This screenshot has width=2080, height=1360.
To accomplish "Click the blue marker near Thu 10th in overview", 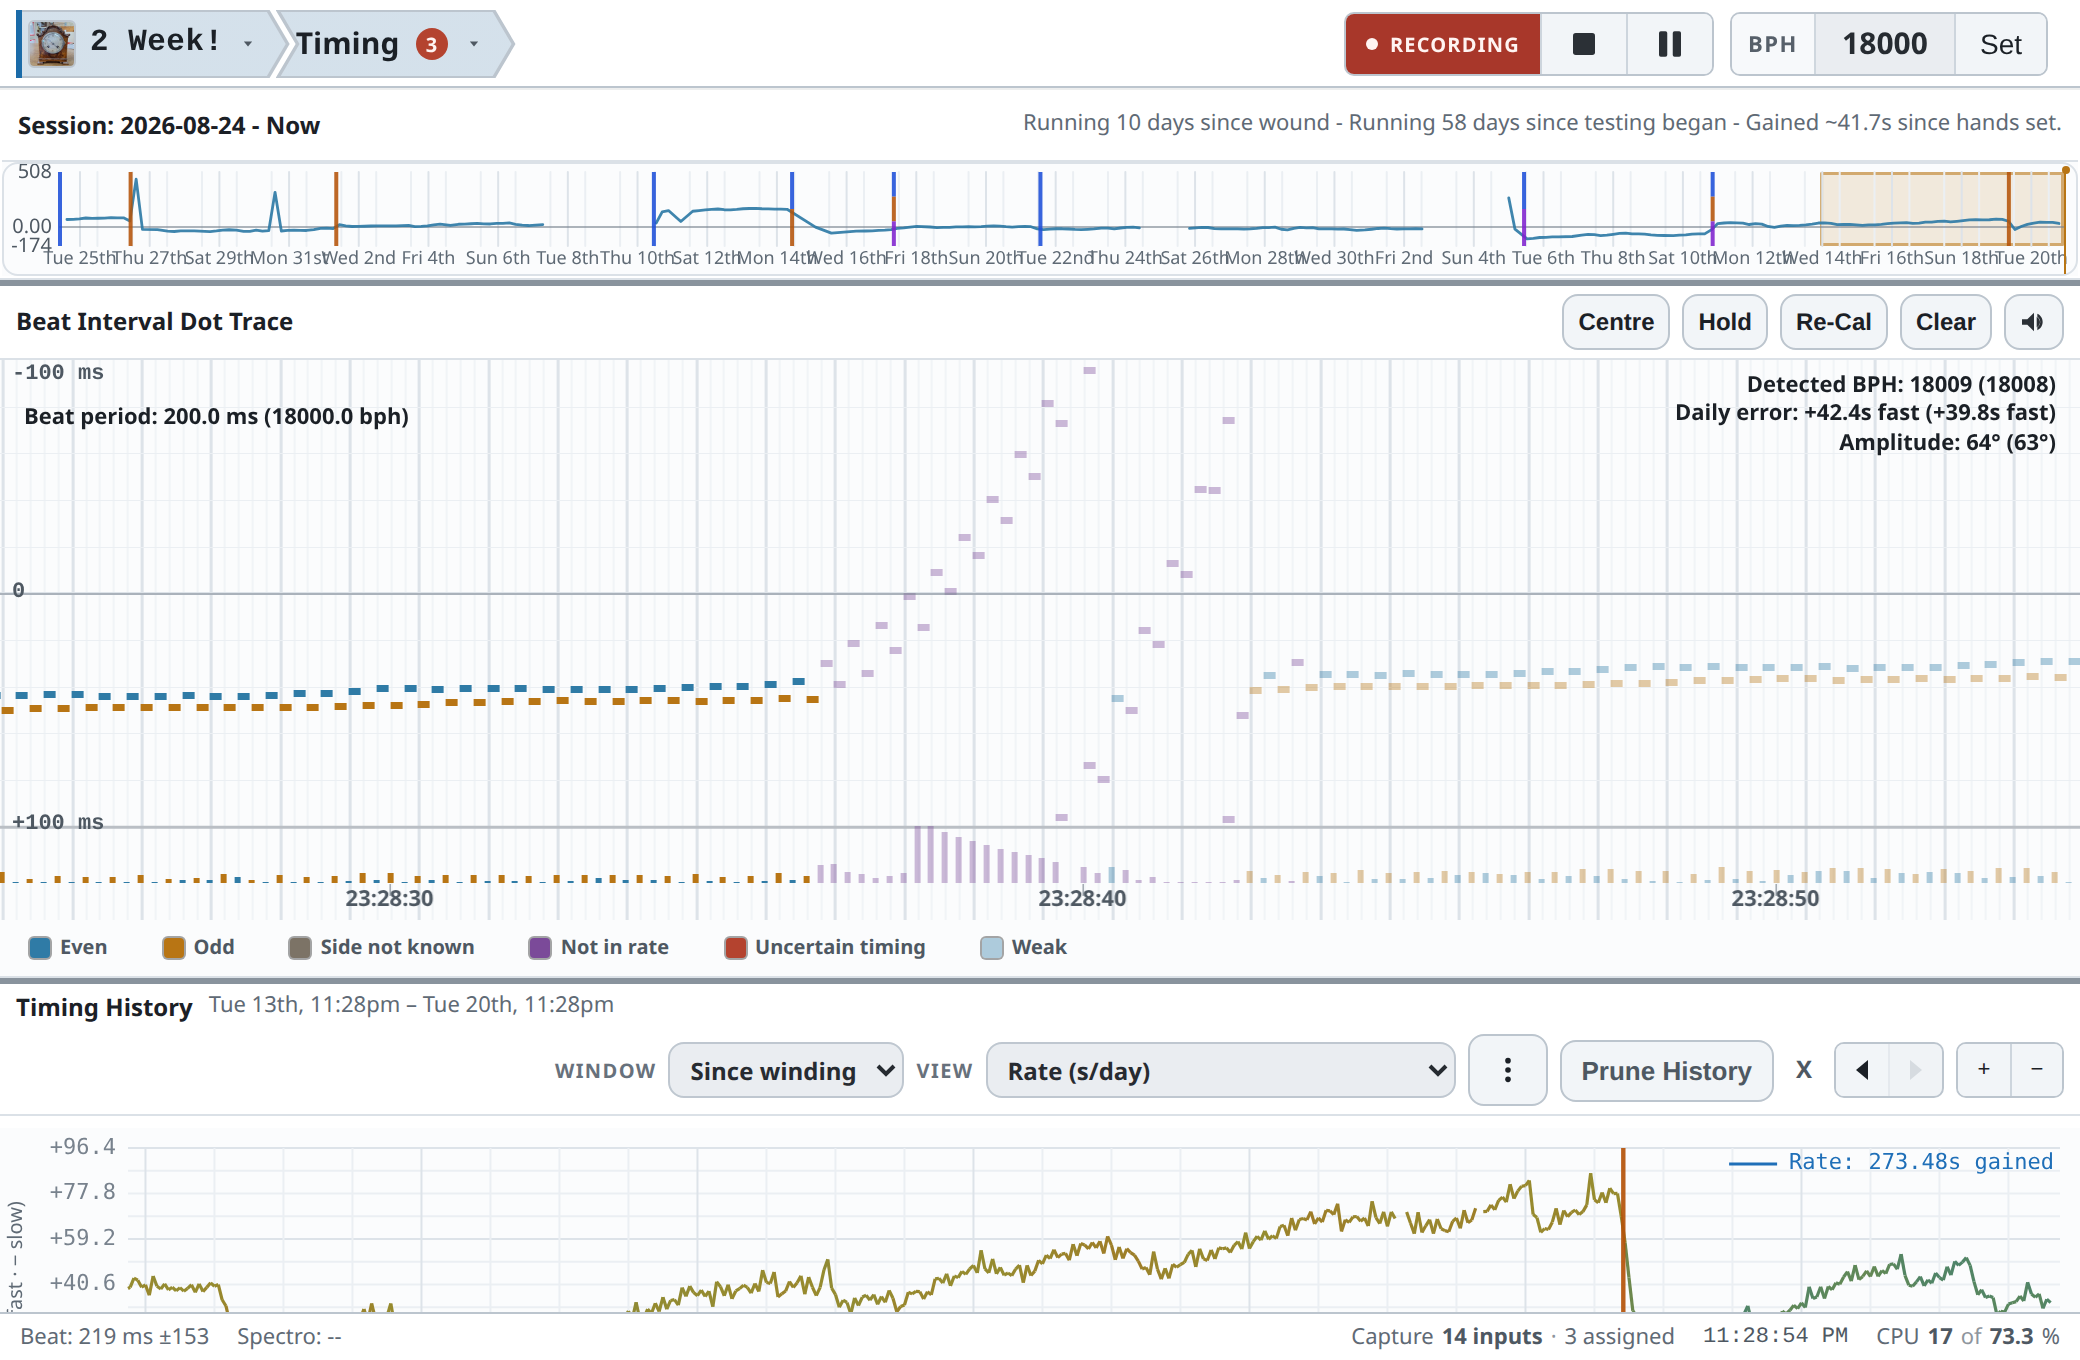I will [x=654, y=208].
